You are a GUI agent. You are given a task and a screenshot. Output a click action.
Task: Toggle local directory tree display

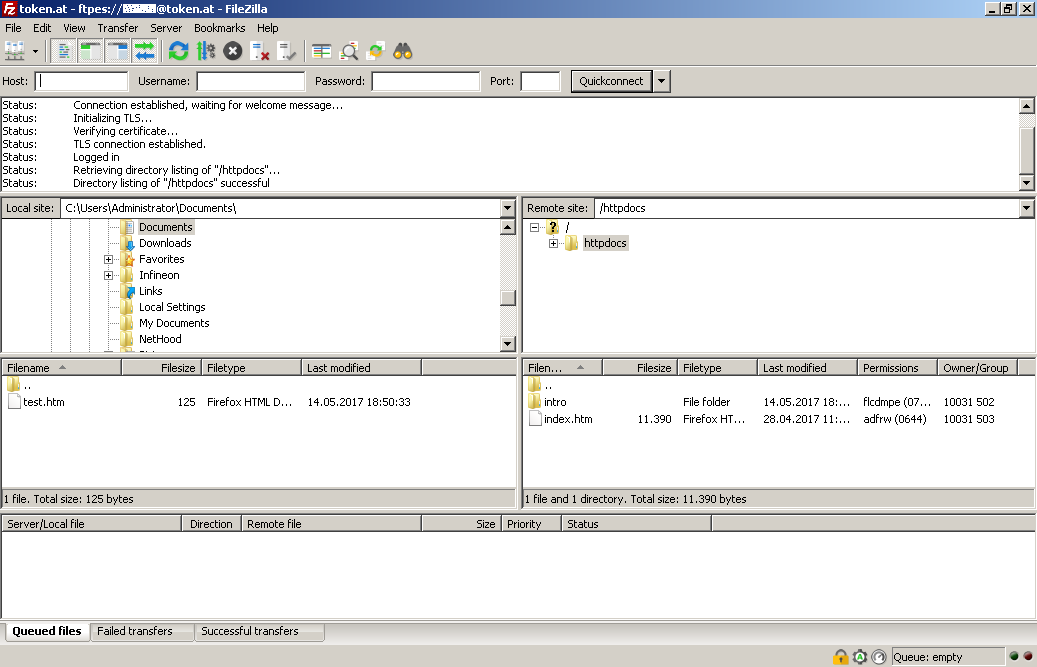tap(91, 50)
